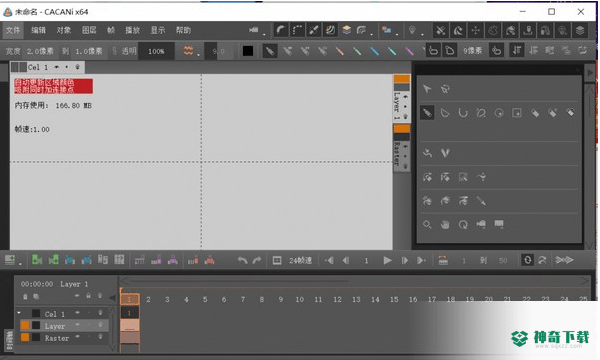Screen dimensions: 600x360
Task: Select the pen drawing tool in tool panel
Action: [x=427, y=113]
